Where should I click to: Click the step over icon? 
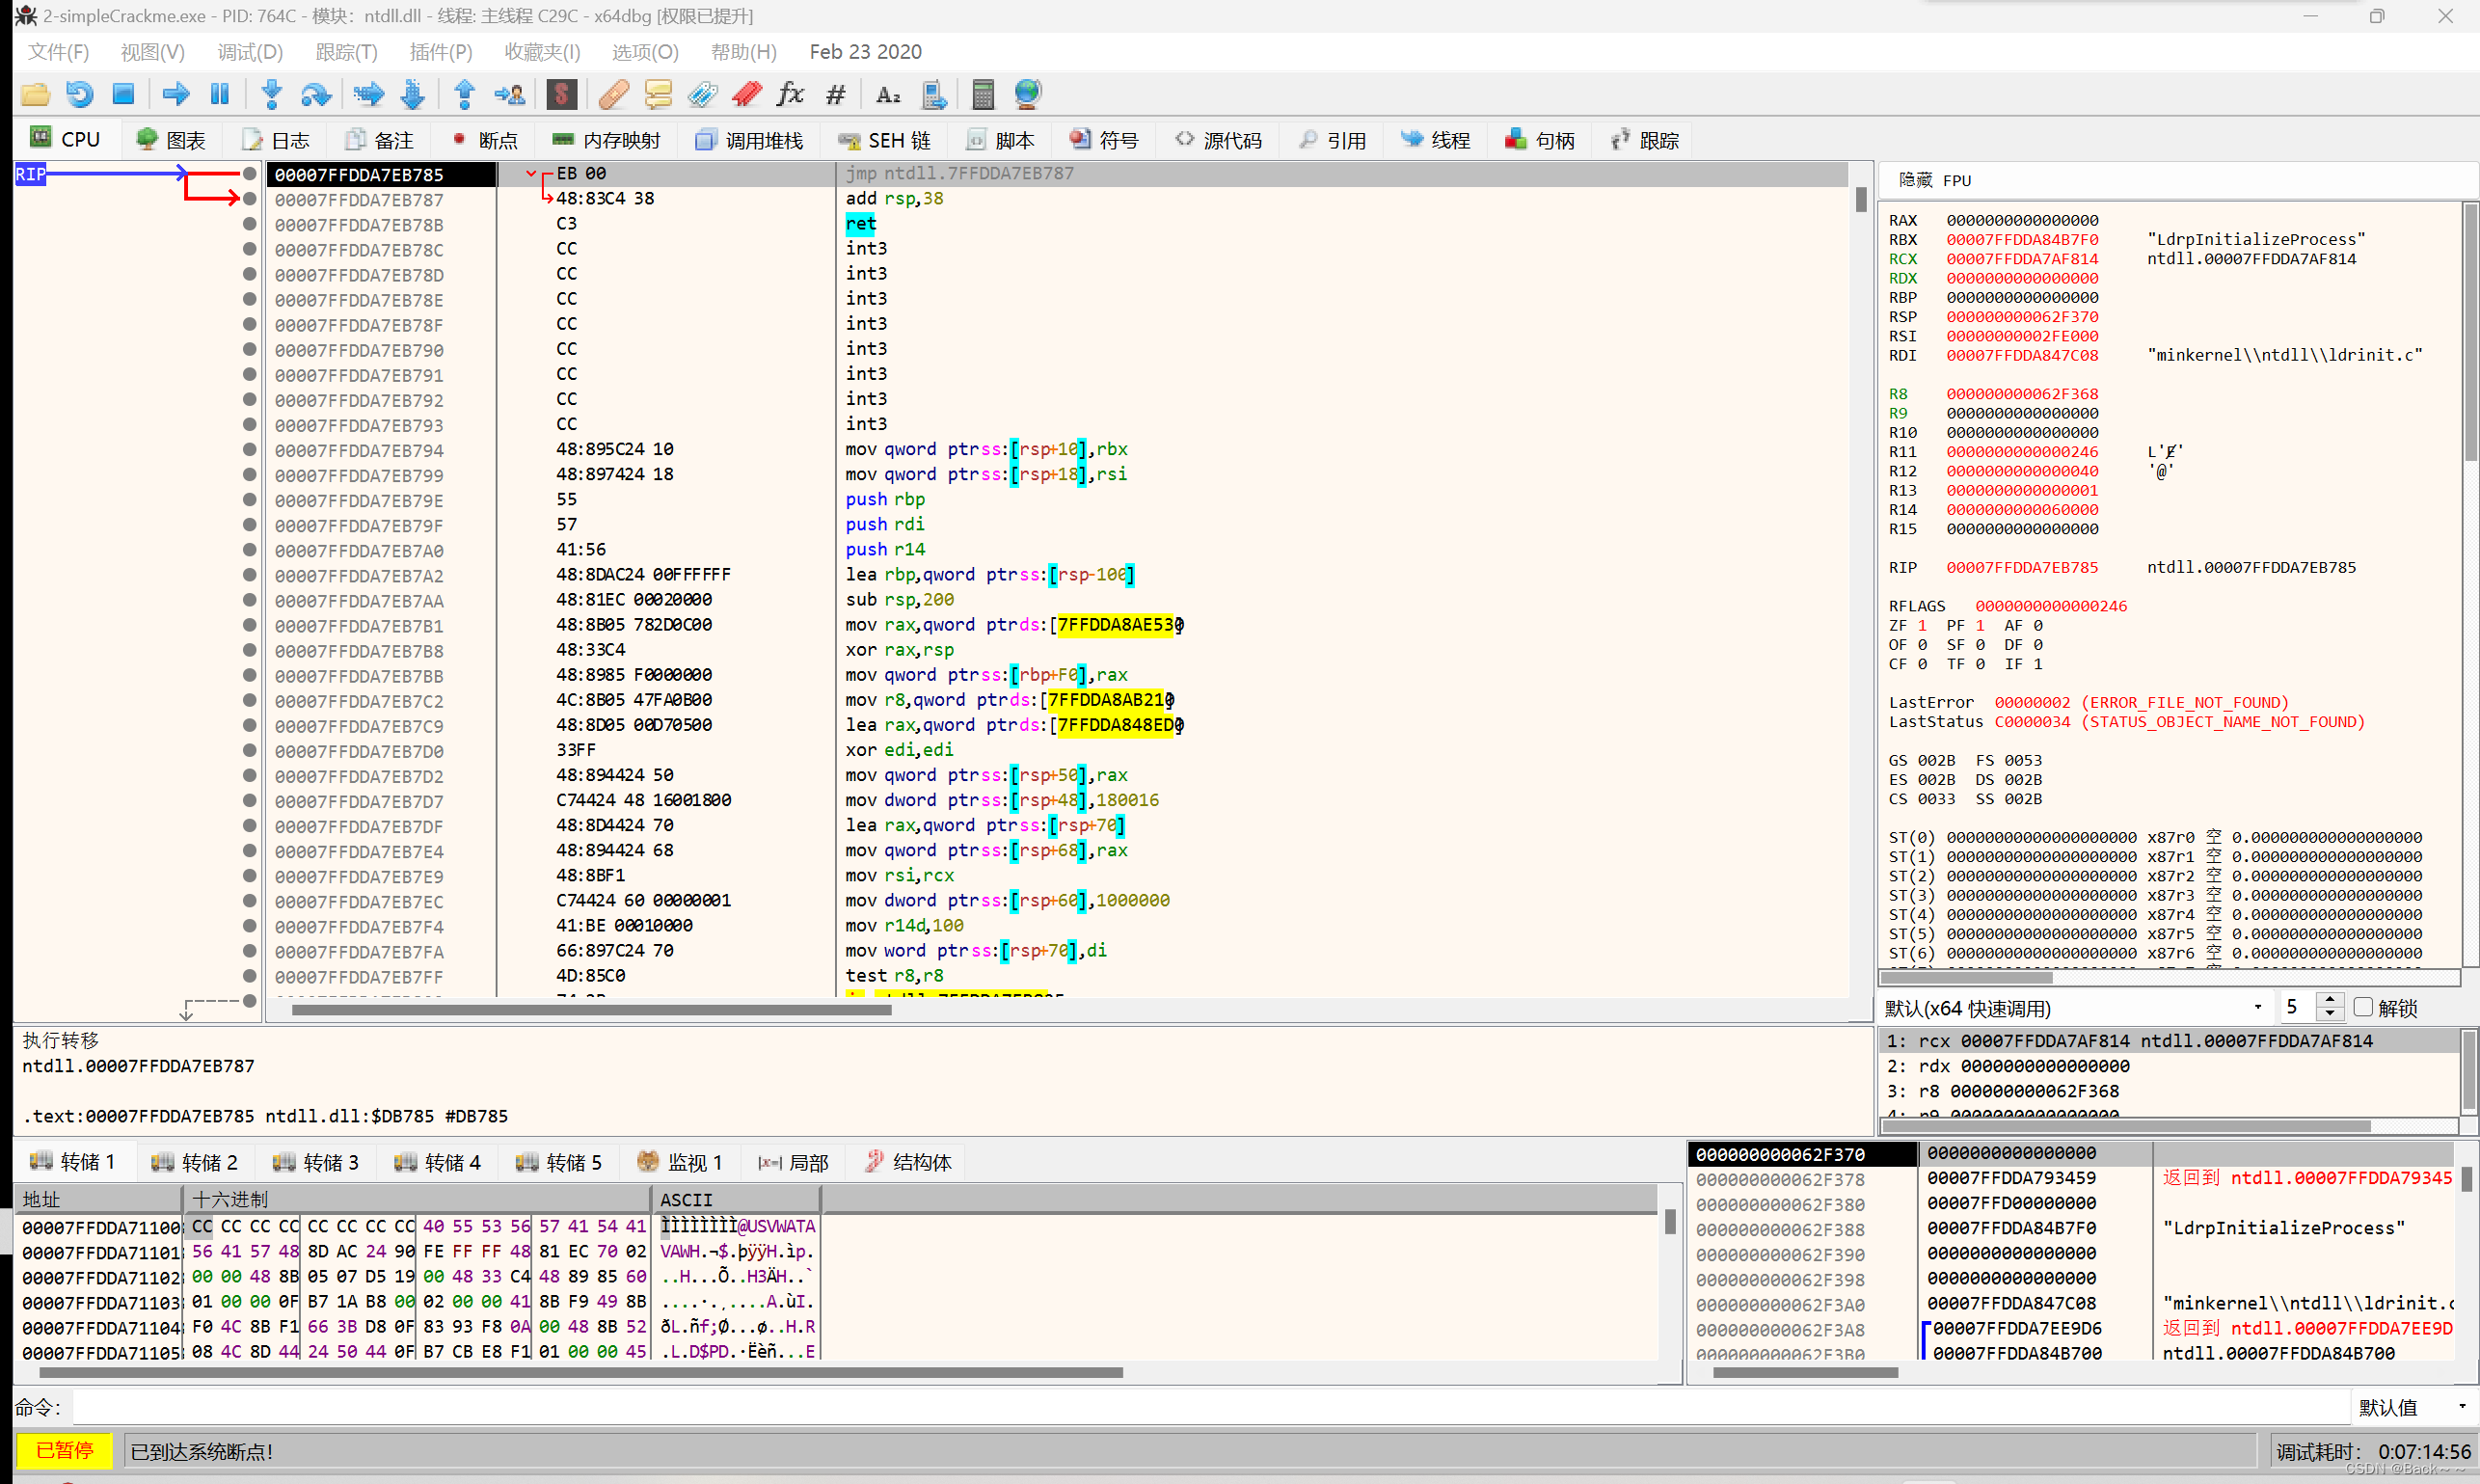[316, 94]
